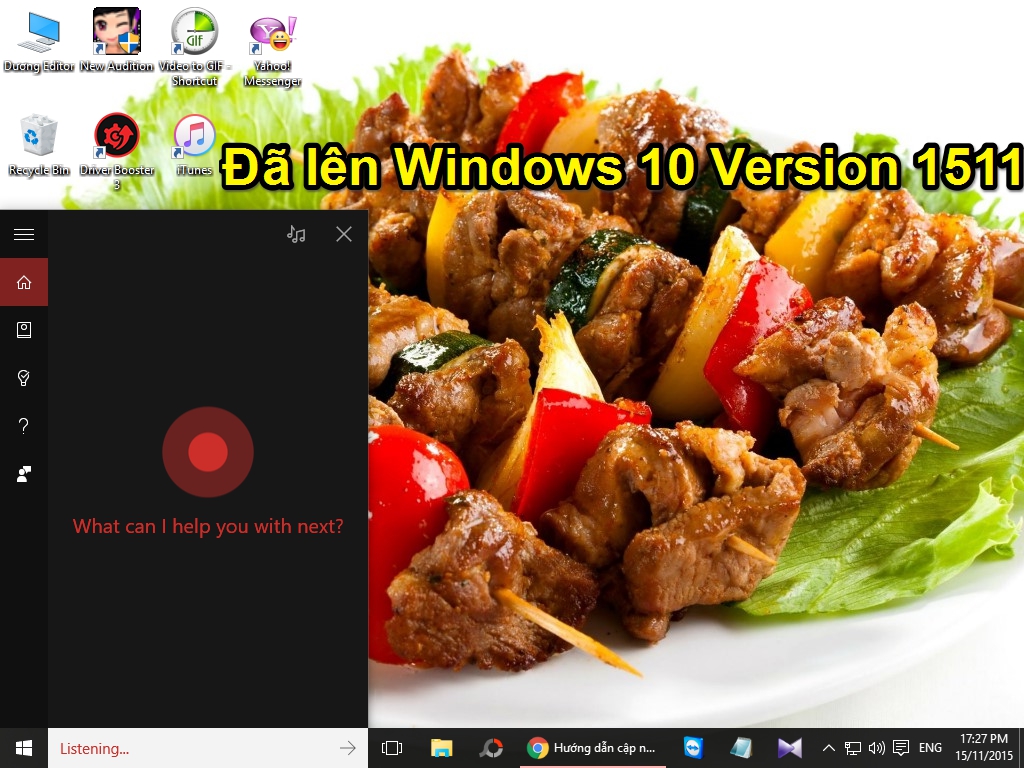Viewport: 1024px width, 768px height.
Task: Switch to Chrome window Hướng dẫn cập n...
Action: point(593,748)
